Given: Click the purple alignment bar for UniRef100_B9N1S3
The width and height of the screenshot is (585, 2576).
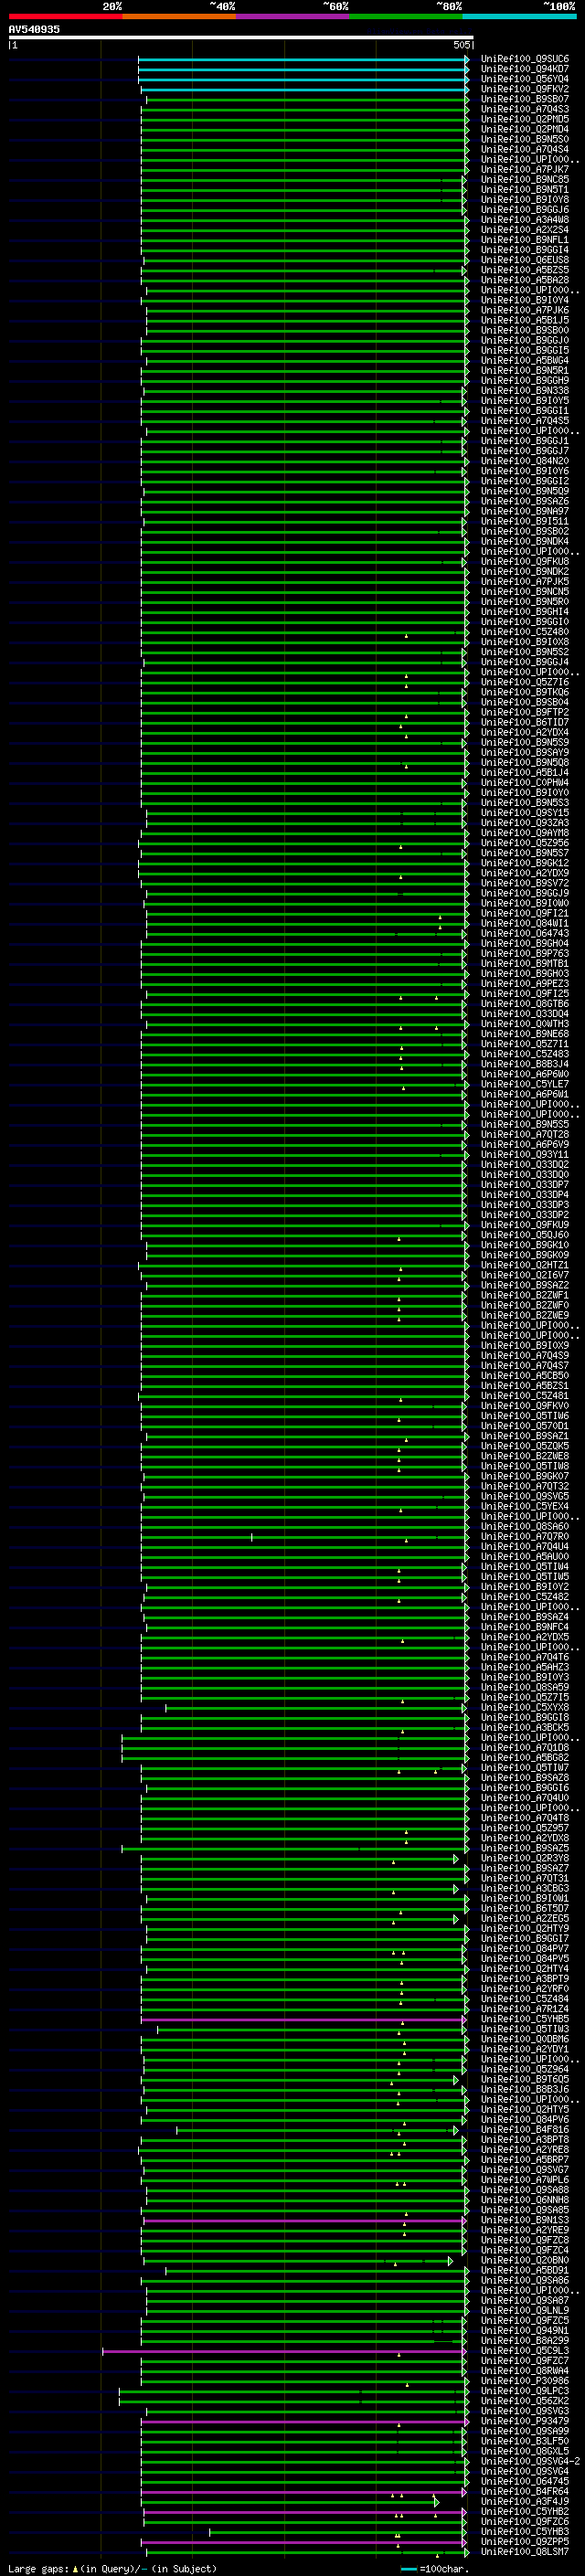Looking at the screenshot, I should click(x=304, y=2221).
